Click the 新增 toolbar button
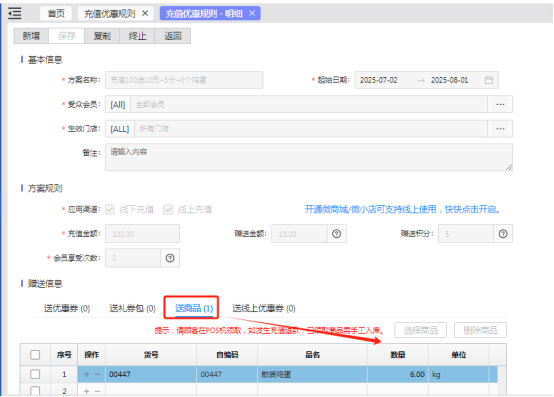This screenshot has height=397, width=554. [31, 36]
